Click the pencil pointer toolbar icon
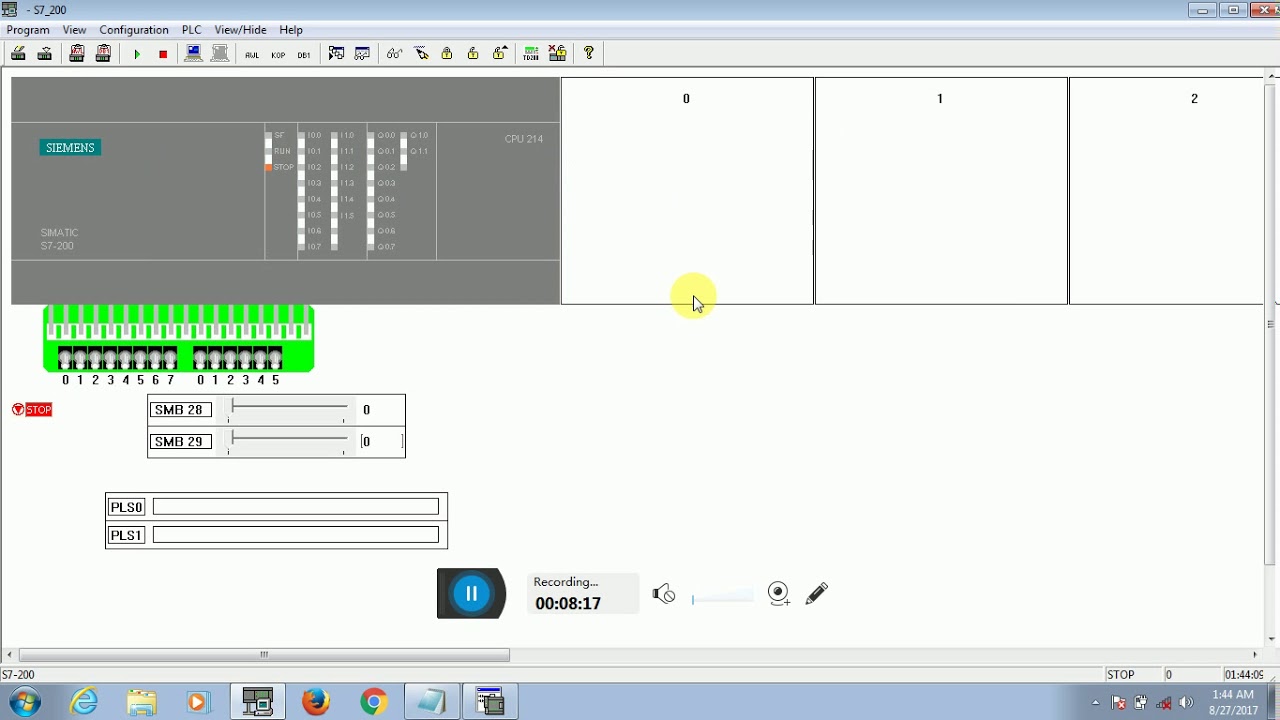The height and width of the screenshot is (720, 1280). (421, 54)
